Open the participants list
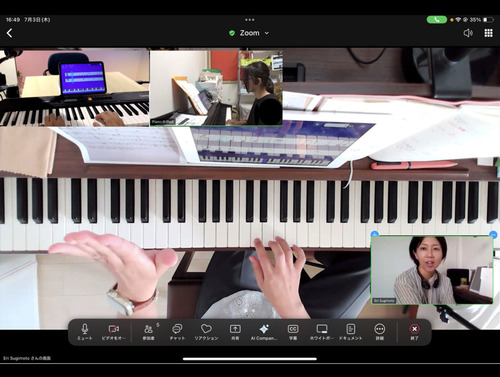The height and width of the screenshot is (377, 500). coord(149,332)
